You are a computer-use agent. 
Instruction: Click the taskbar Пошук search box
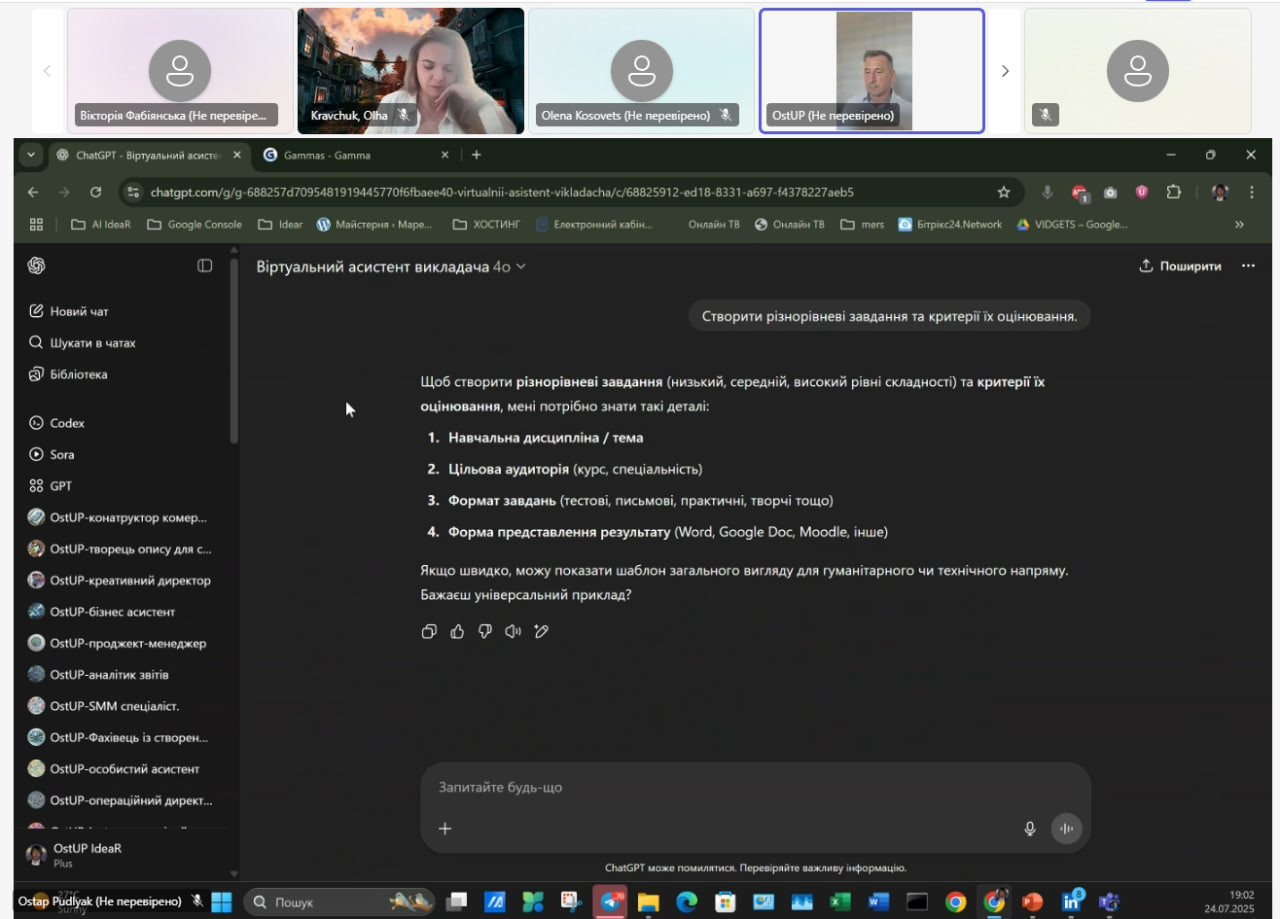pos(340,902)
